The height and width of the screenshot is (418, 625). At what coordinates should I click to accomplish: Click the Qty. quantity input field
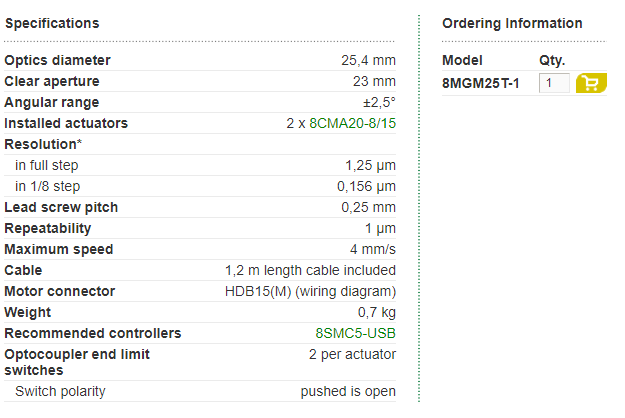[554, 83]
